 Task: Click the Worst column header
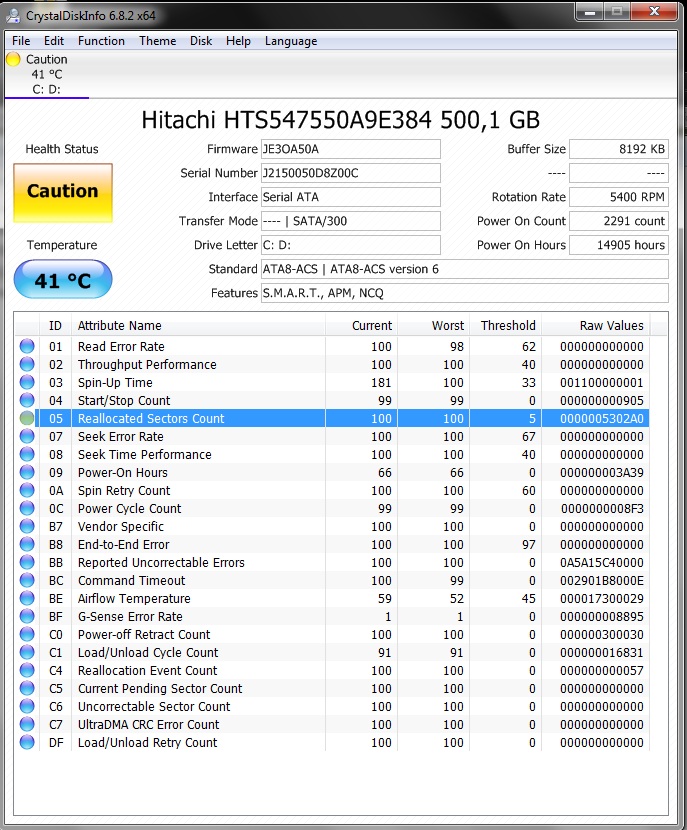pyautogui.click(x=433, y=326)
